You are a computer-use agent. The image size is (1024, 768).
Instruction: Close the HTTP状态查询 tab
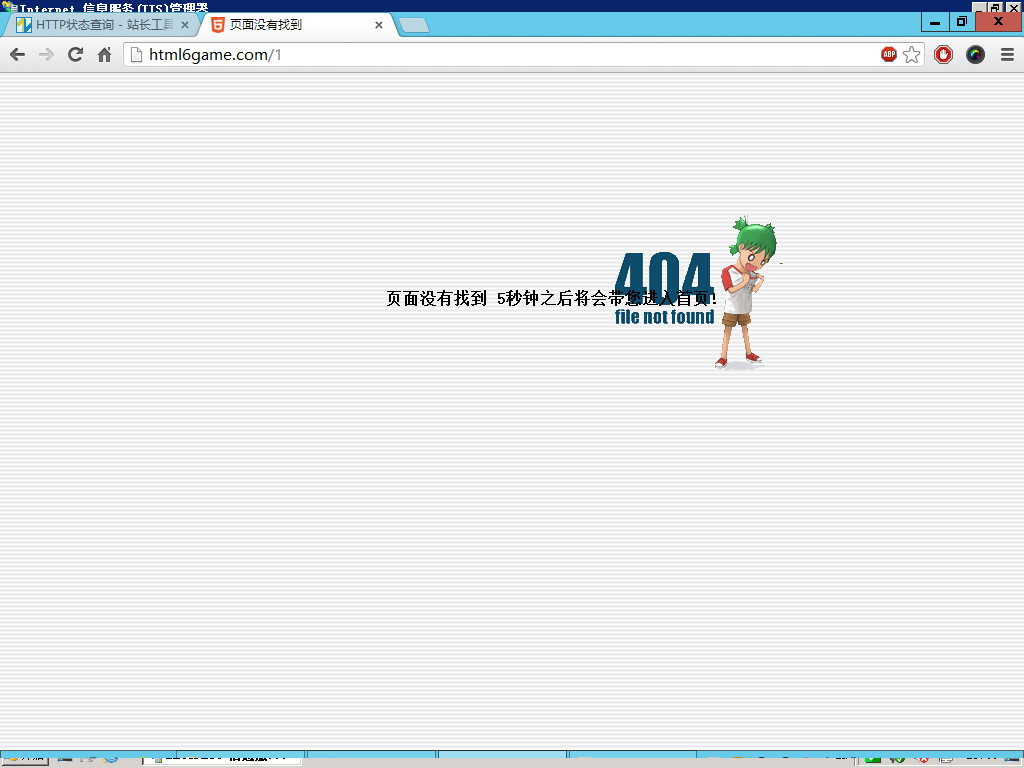click(185, 25)
